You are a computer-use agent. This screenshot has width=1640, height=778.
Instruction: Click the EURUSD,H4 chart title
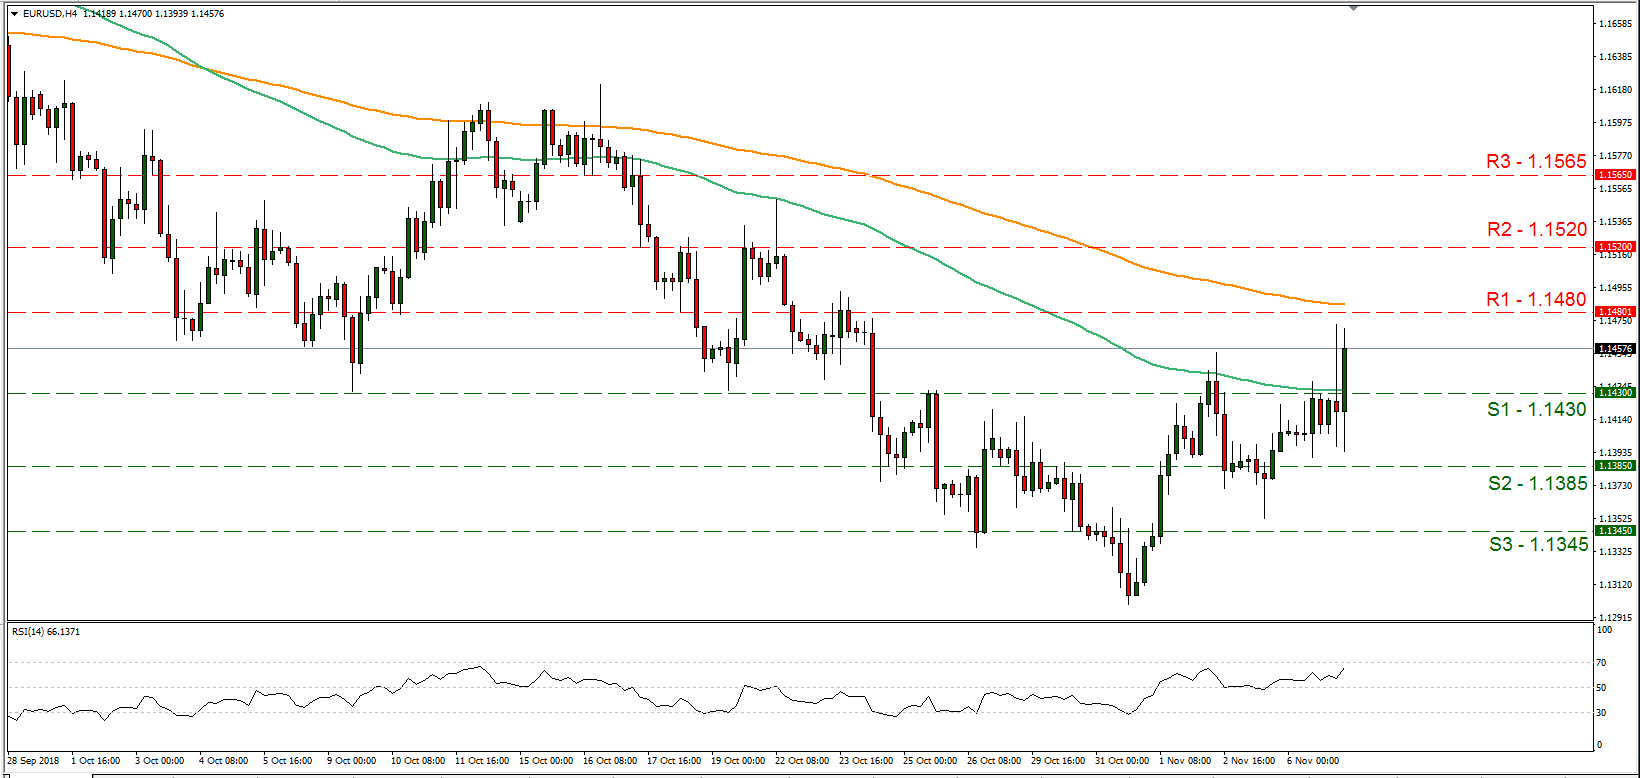tap(50, 14)
